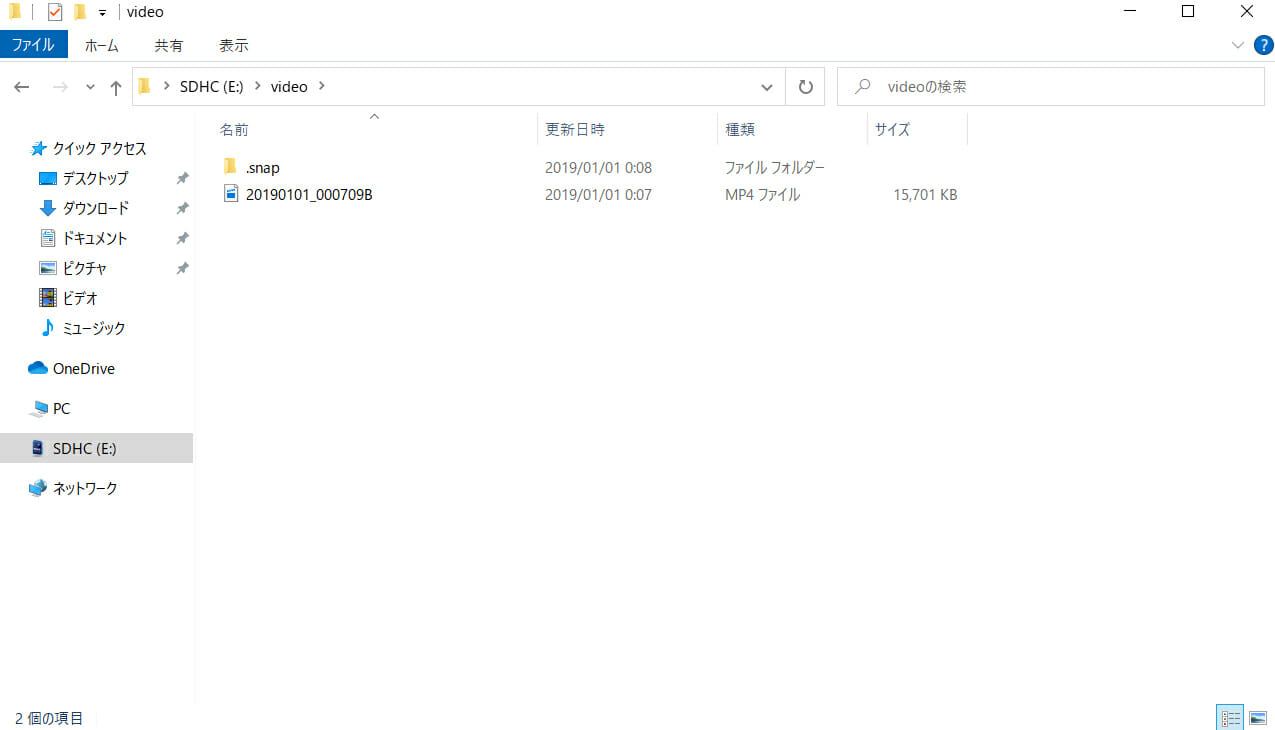Image resolution: width=1275 pixels, height=730 pixels.
Task: Select クイック アクセス in navigation pane
Action: click(x=99, y=148)
